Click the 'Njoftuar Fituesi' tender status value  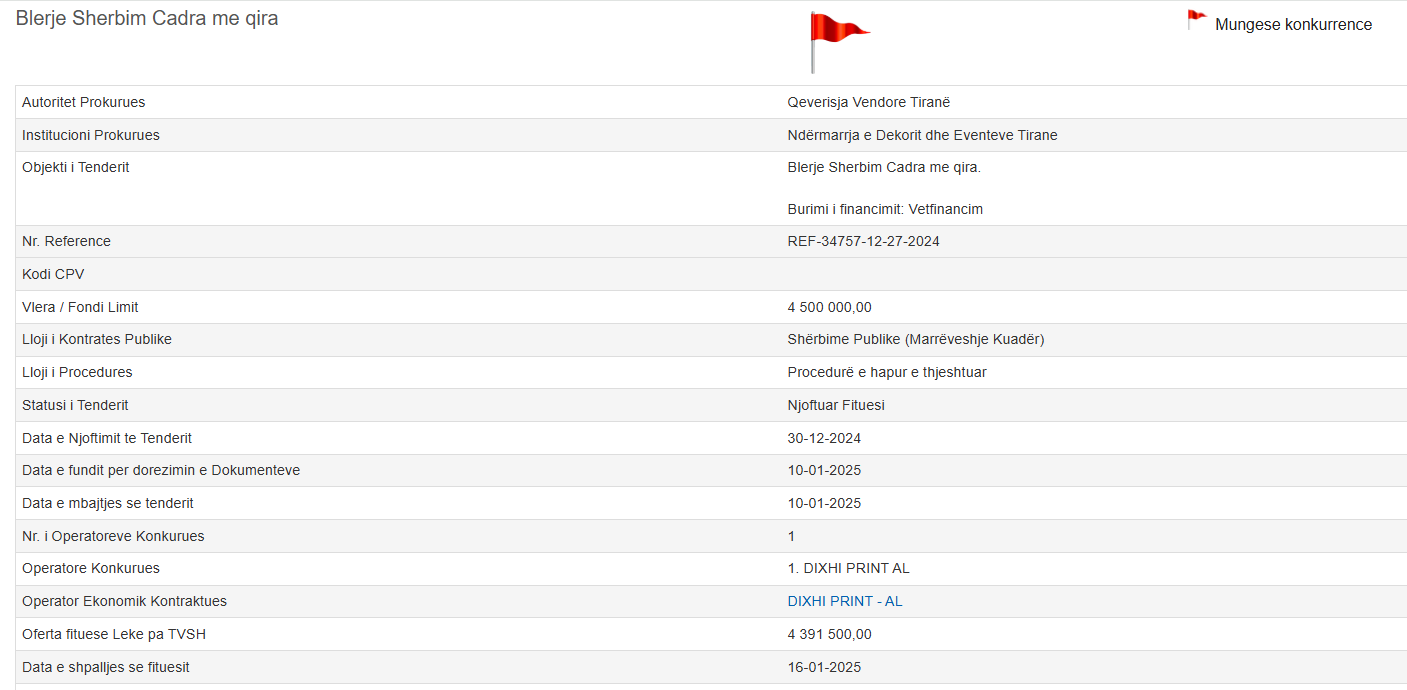click(x=836, y=405)
